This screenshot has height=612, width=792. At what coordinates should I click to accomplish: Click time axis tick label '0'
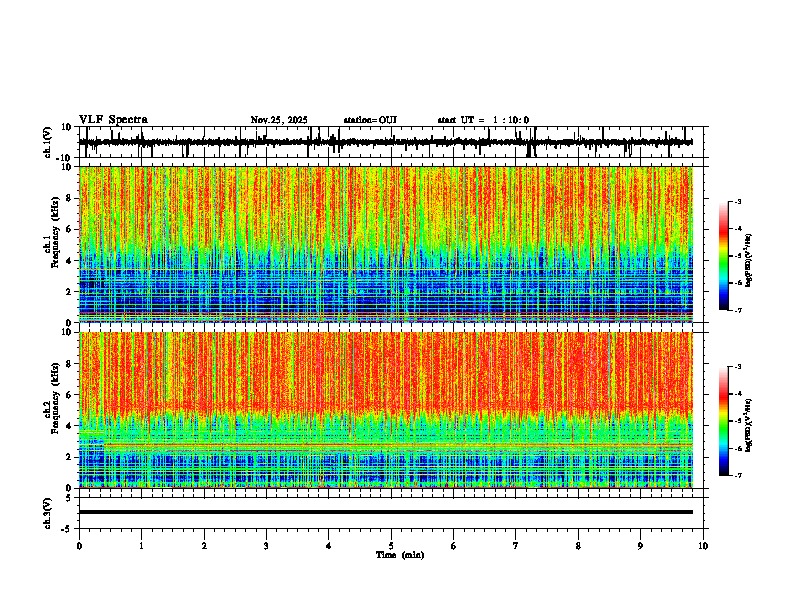[79, 546]
